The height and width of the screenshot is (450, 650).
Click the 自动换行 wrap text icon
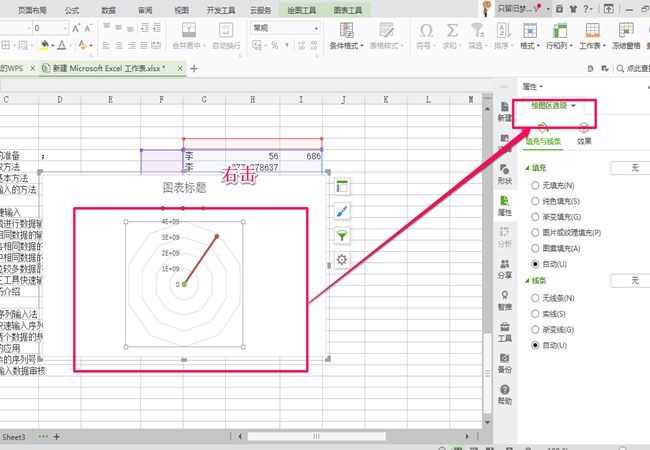[226, 30]
